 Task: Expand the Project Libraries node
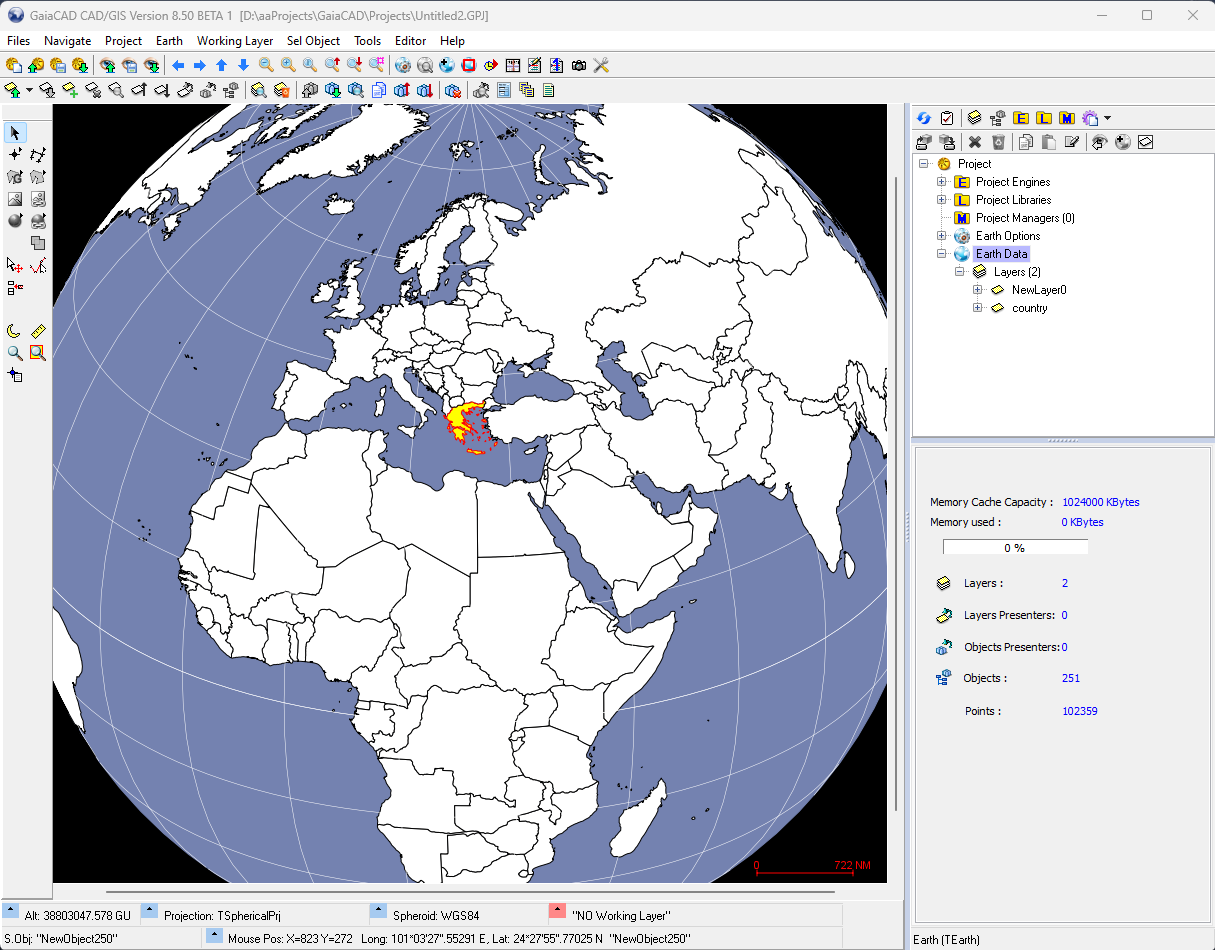(941, 200)
